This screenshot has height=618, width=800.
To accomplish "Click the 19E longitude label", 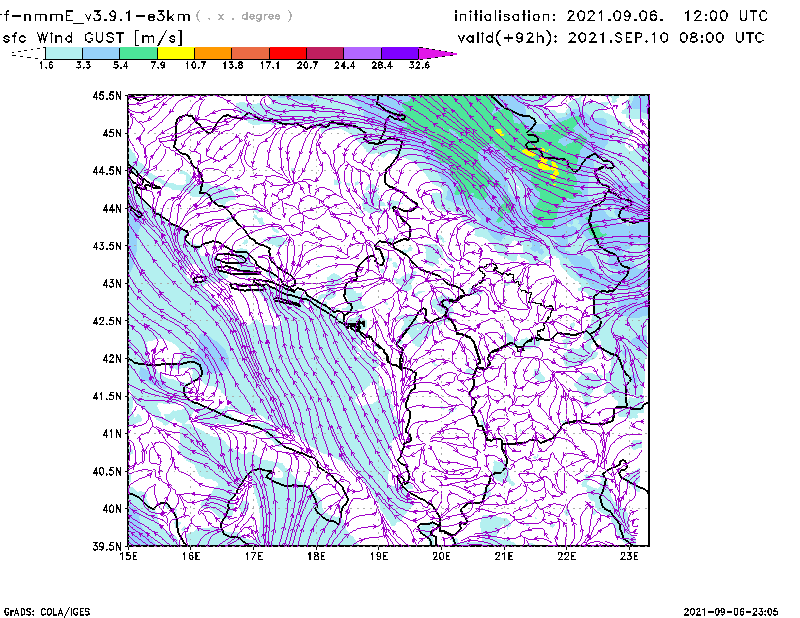I will pyautogui.click(x=379, y=556).
